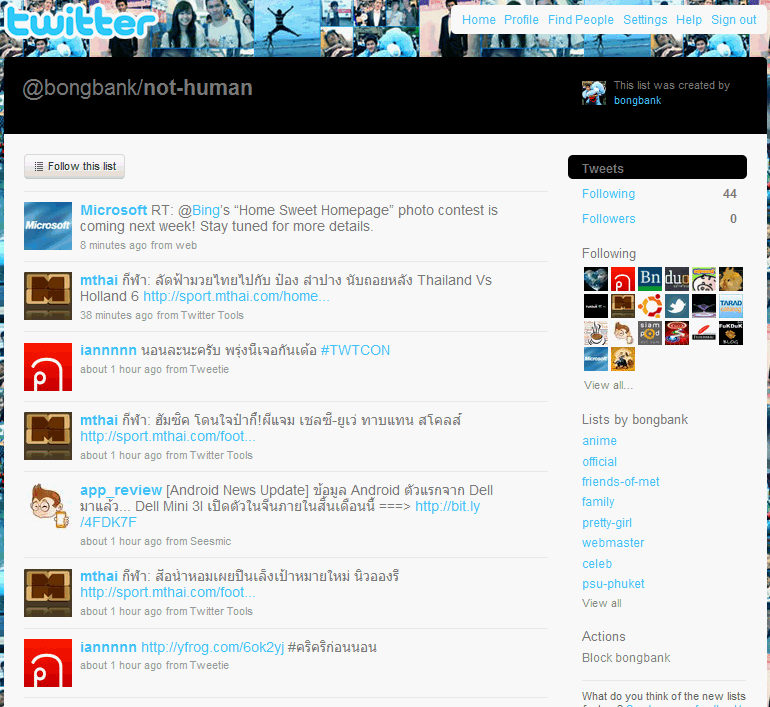Click 'View all...' under the Following avatars
770x707 pixels.
608,385
